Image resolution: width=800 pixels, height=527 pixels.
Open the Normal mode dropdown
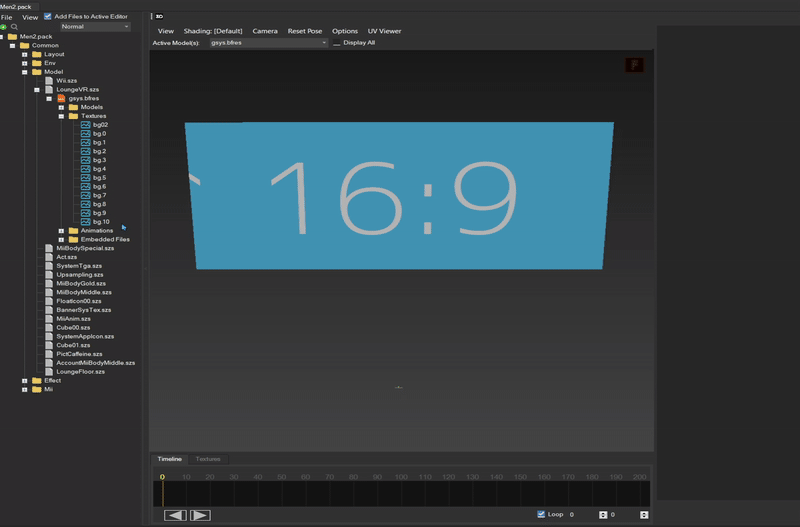point(94,27)
